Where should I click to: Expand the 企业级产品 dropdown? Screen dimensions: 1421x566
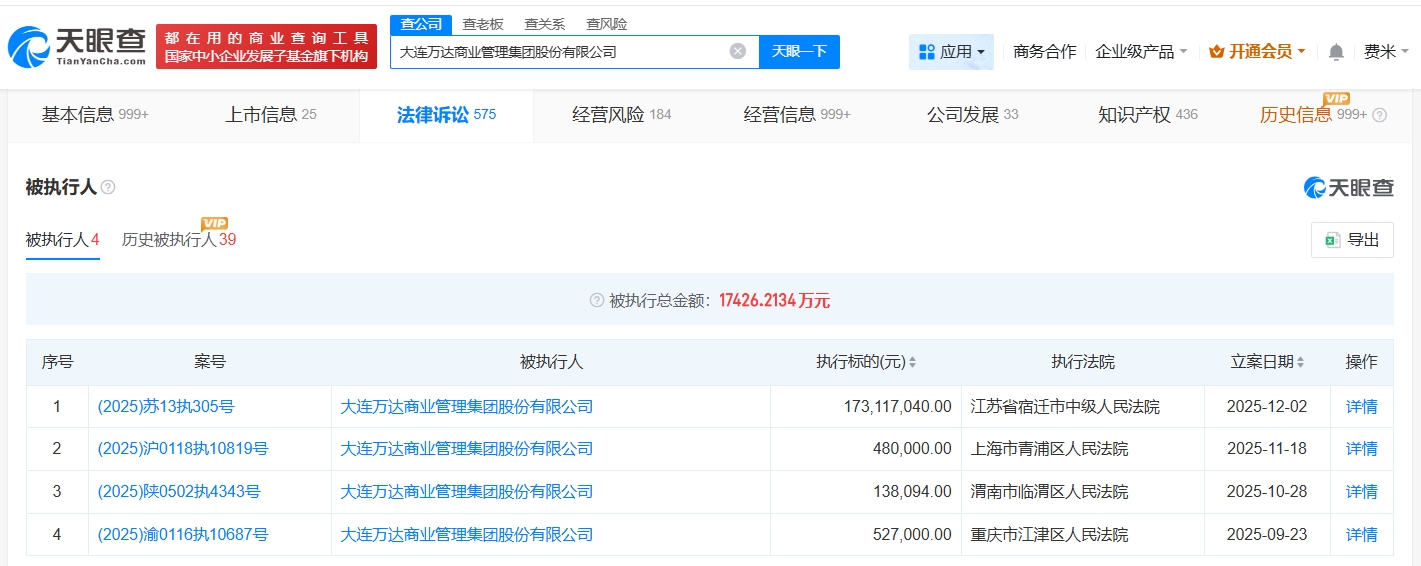(x=1141, y=52)
